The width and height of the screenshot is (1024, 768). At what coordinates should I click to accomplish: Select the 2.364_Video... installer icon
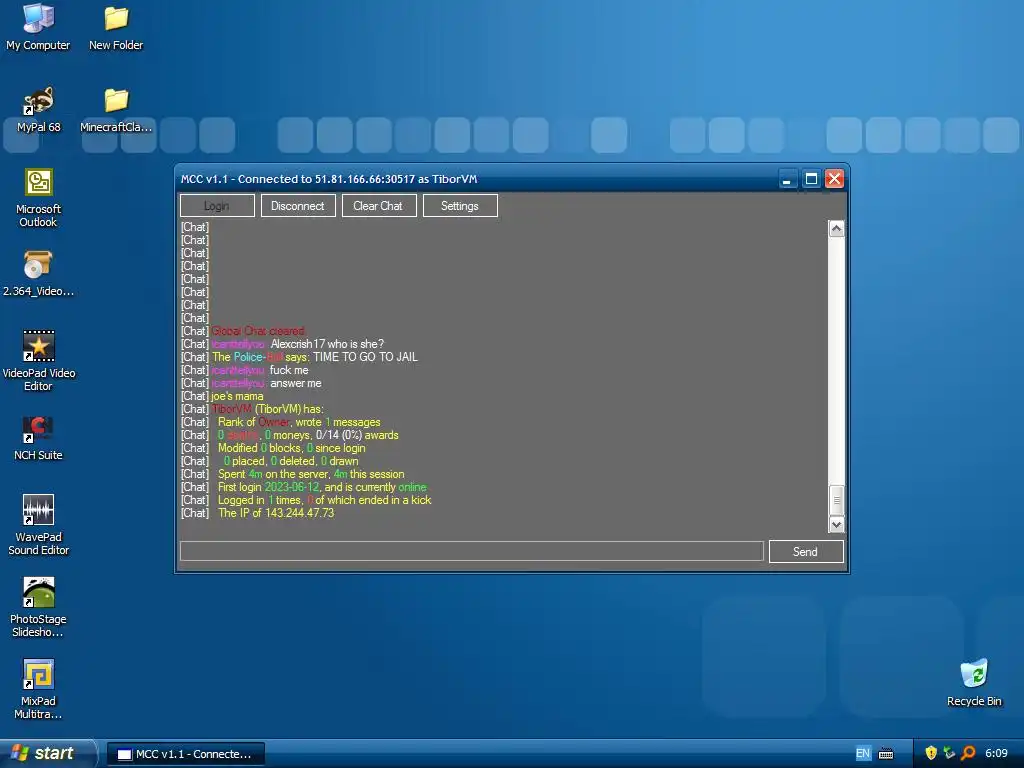point(39,274)
